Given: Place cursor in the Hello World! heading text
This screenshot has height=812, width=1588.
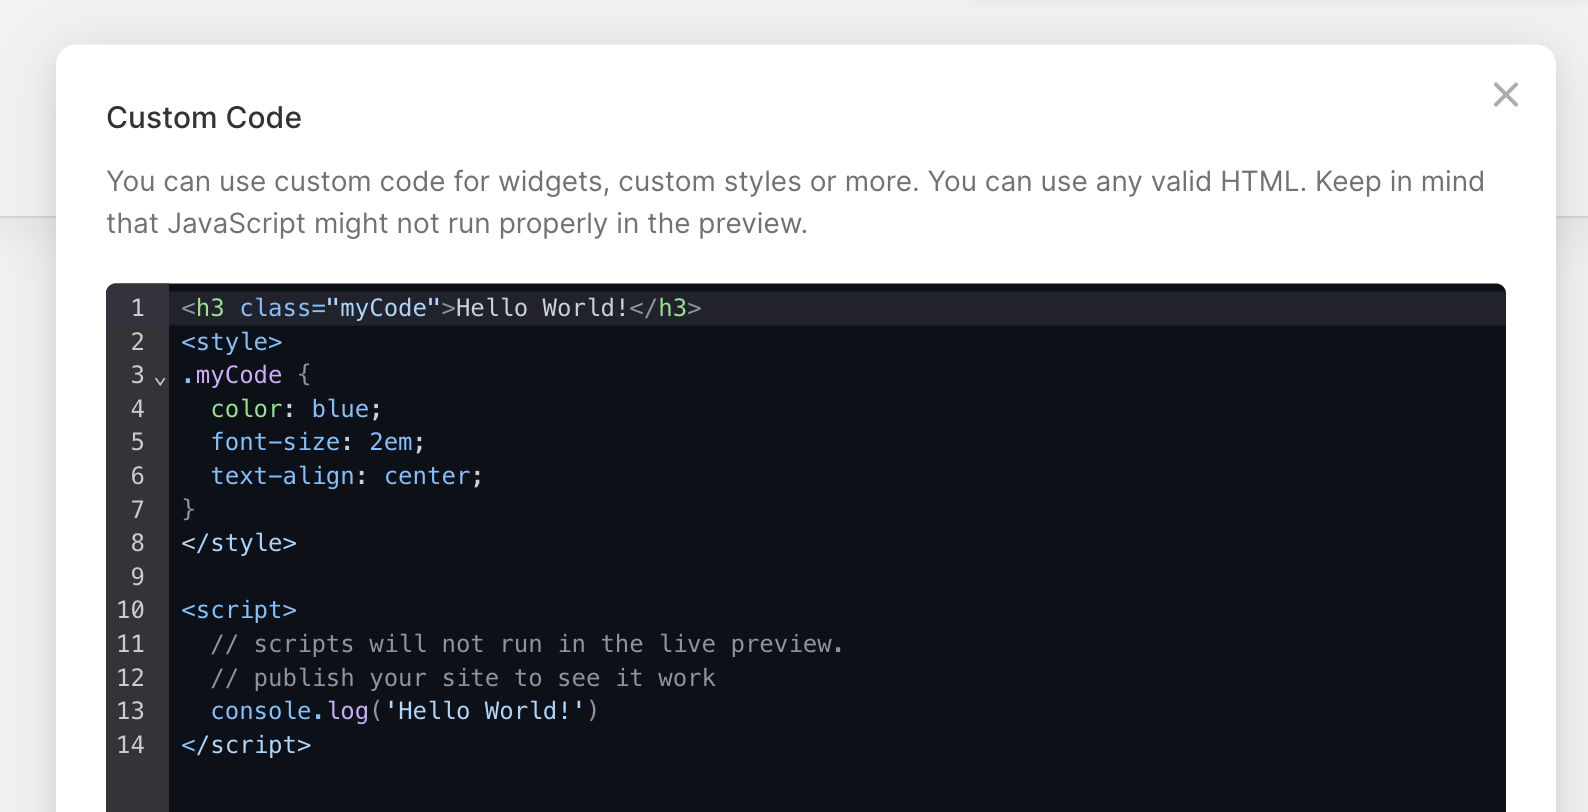Looking at the screenshot, I should coord(541,308).
